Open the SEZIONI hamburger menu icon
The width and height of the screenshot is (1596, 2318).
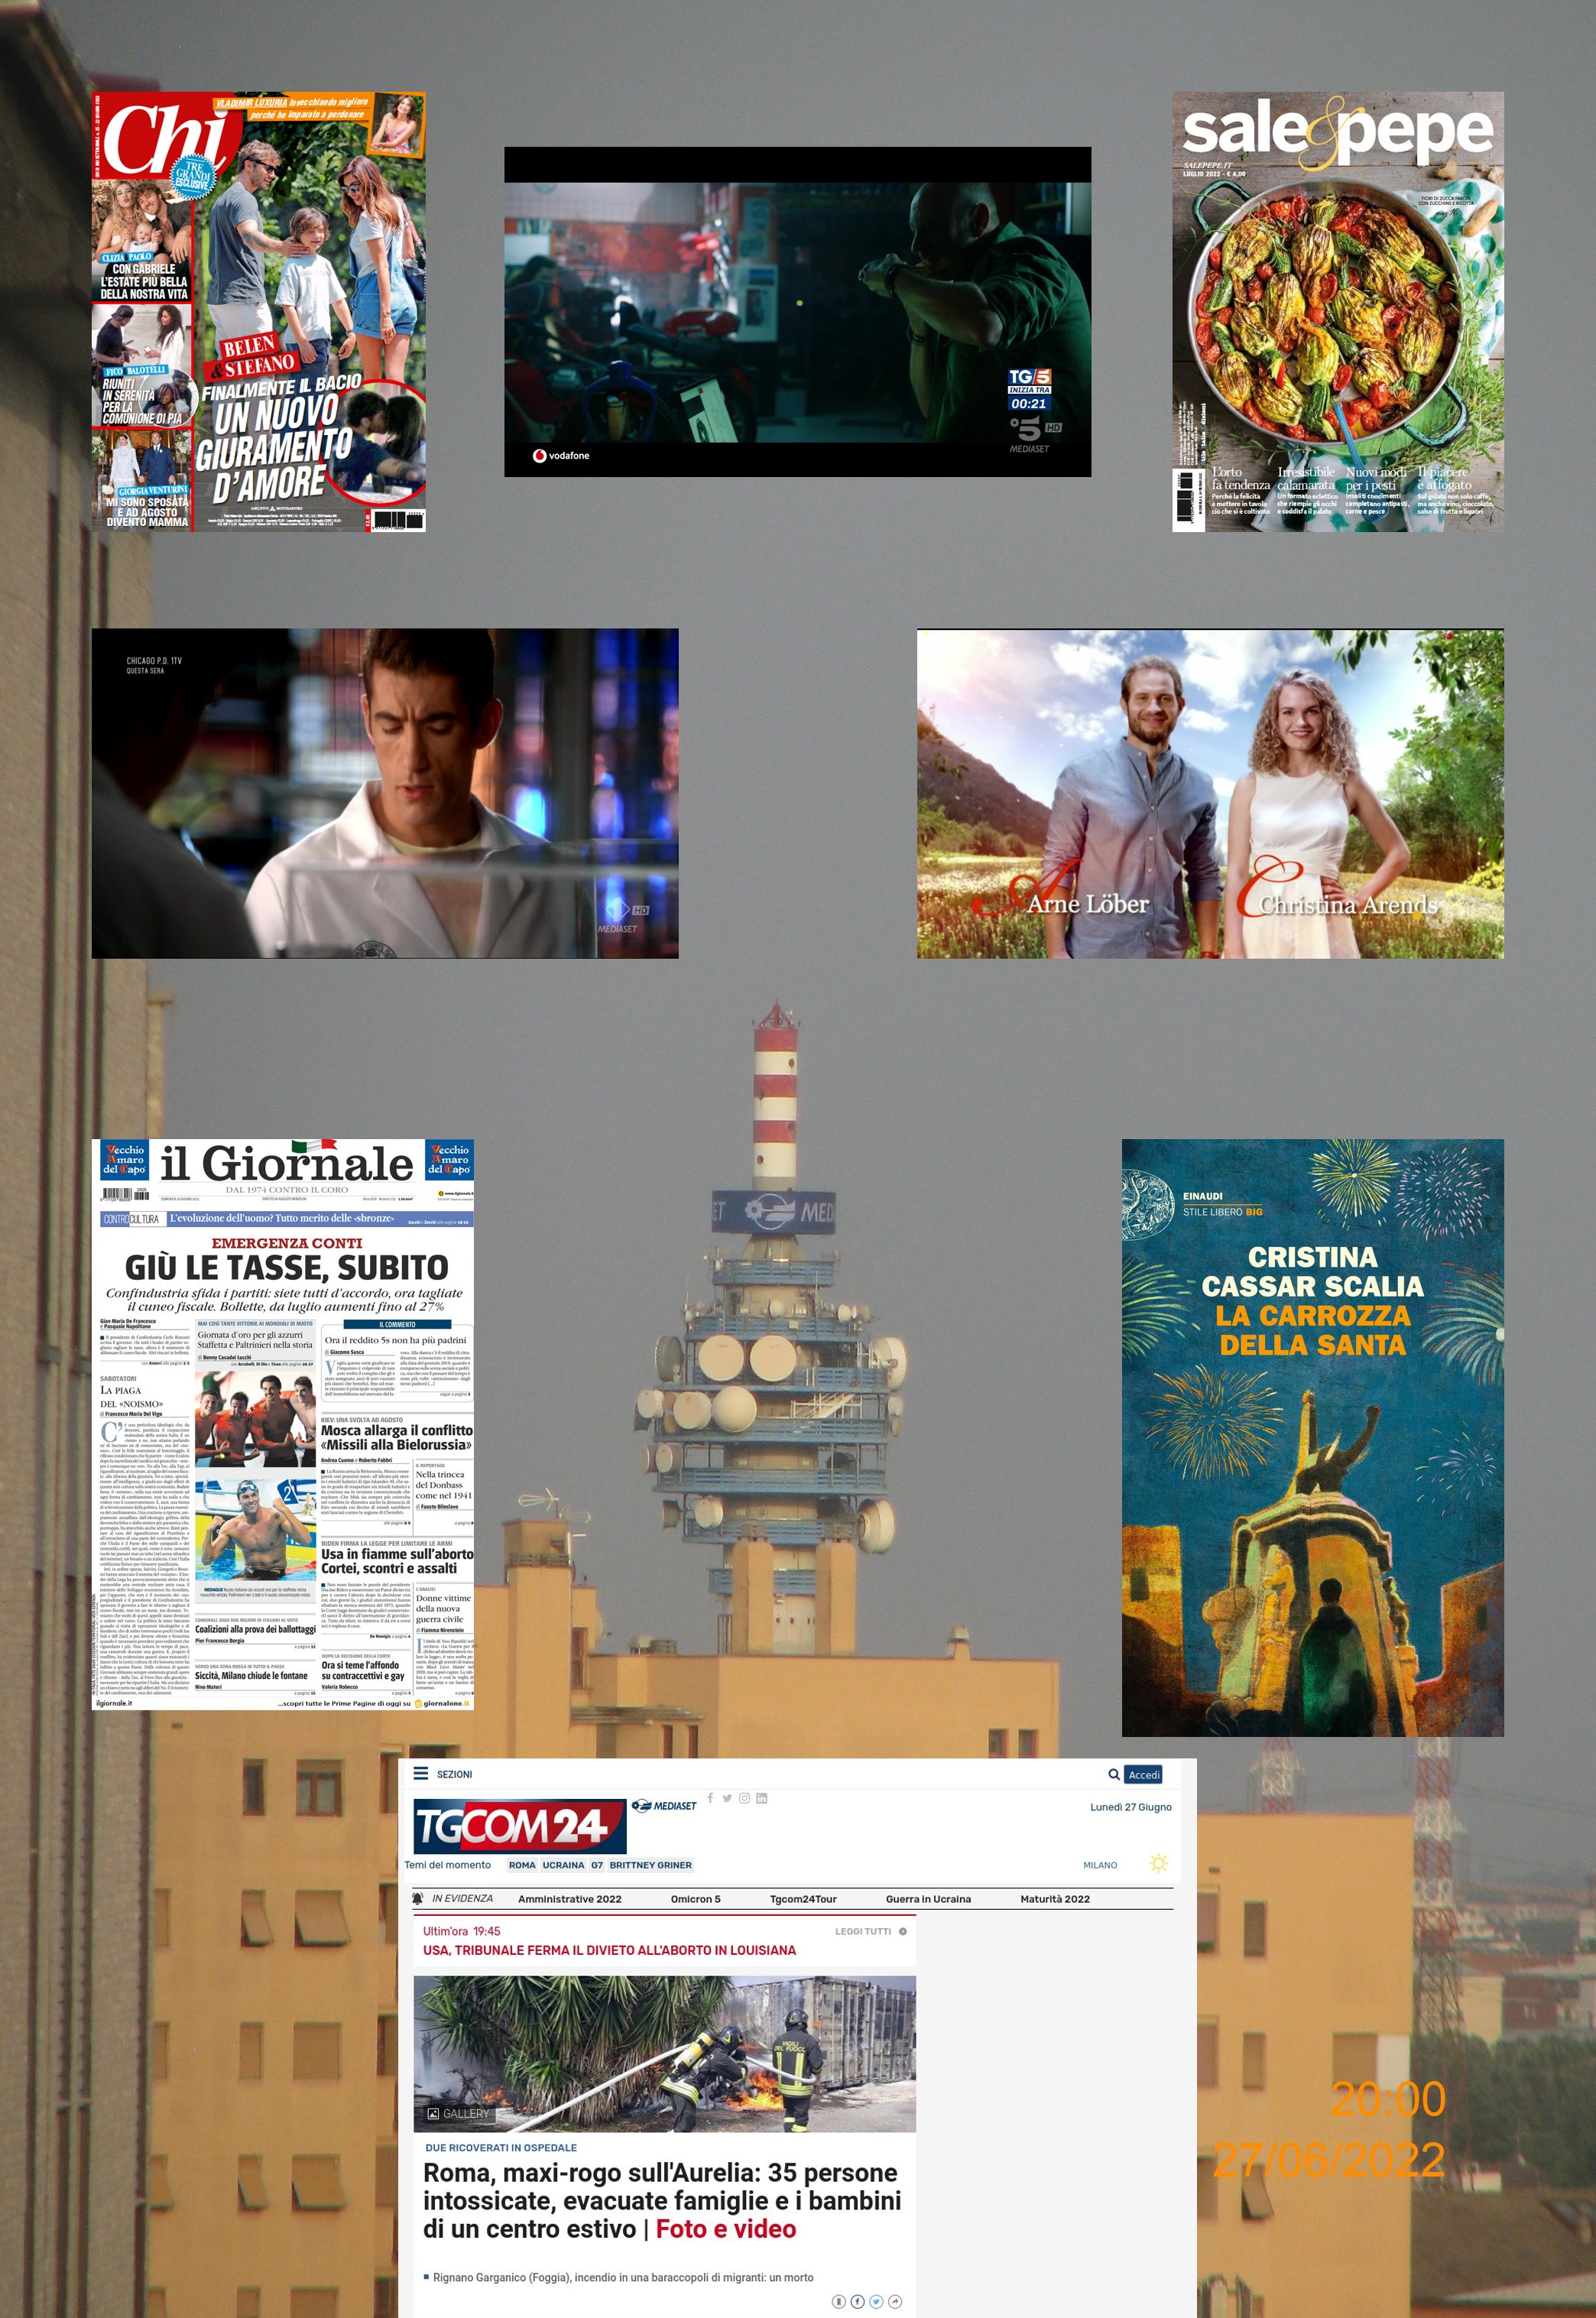pos(420,1774)
